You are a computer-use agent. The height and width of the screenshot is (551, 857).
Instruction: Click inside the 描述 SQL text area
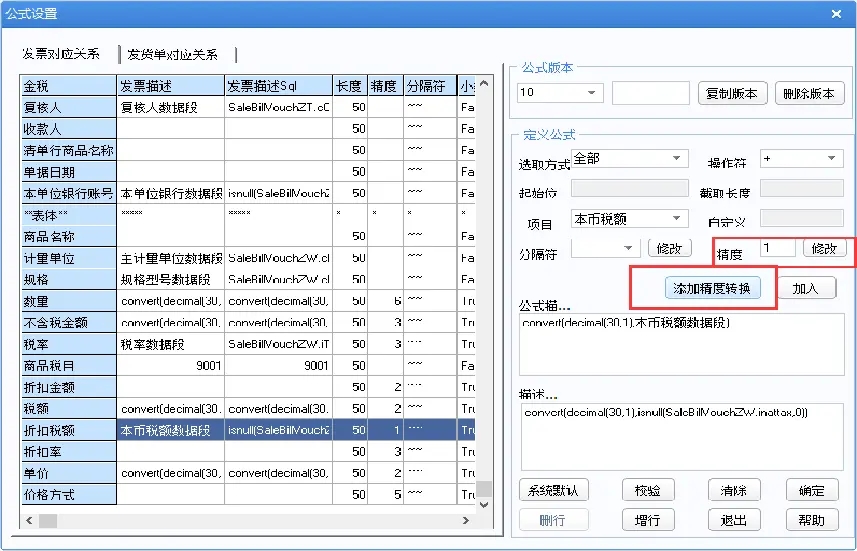coord(682,437)
